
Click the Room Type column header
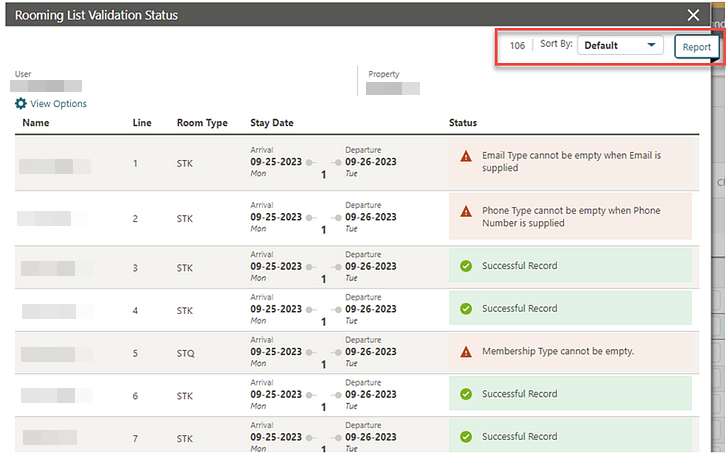coord(202,123)
